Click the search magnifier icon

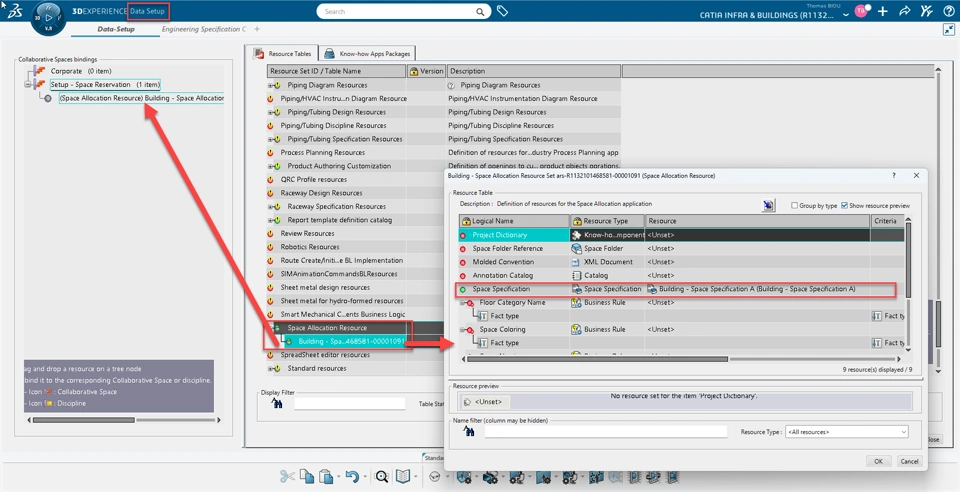pos(481,12)
